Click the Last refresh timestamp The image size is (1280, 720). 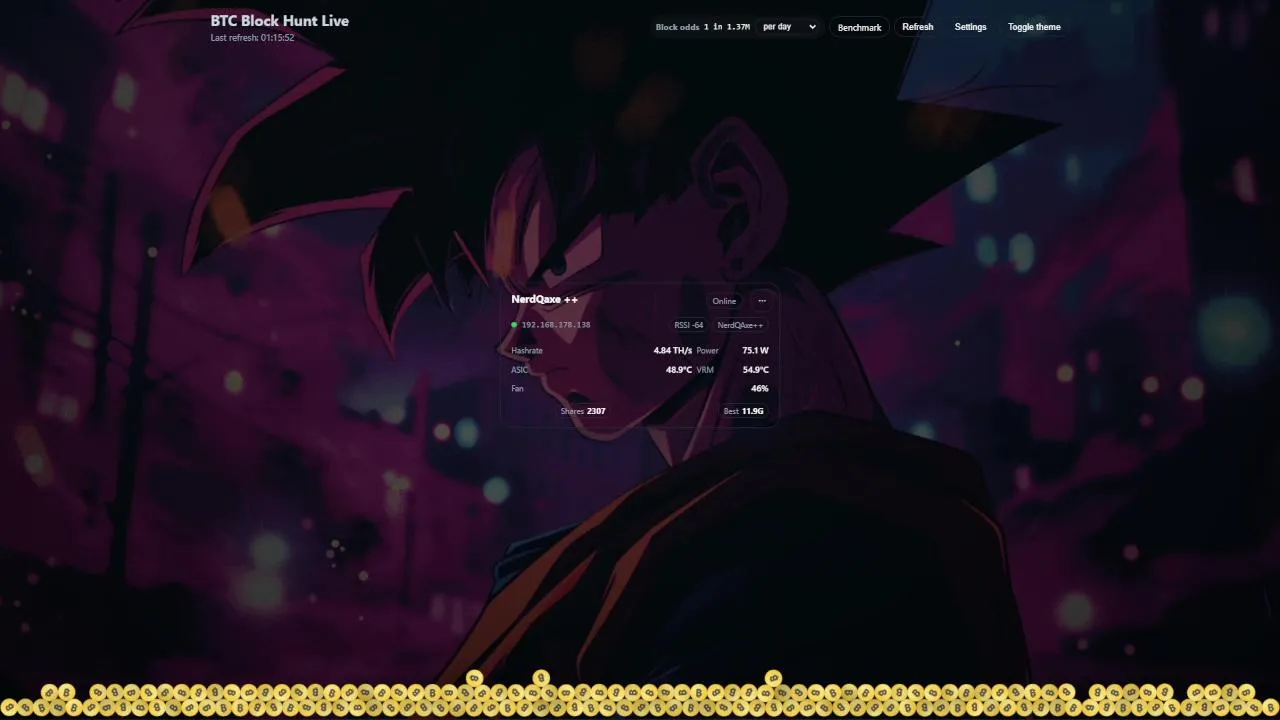[252, 38]
